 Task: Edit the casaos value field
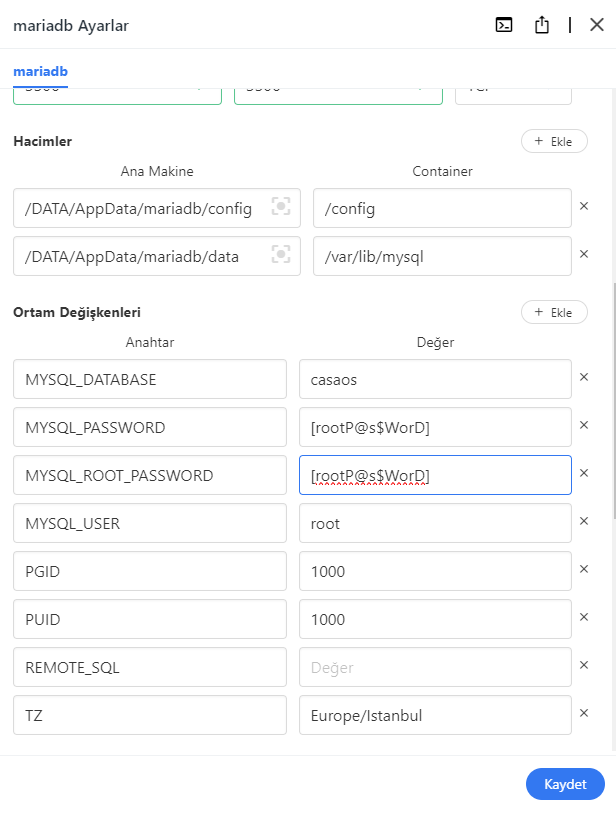435,379
